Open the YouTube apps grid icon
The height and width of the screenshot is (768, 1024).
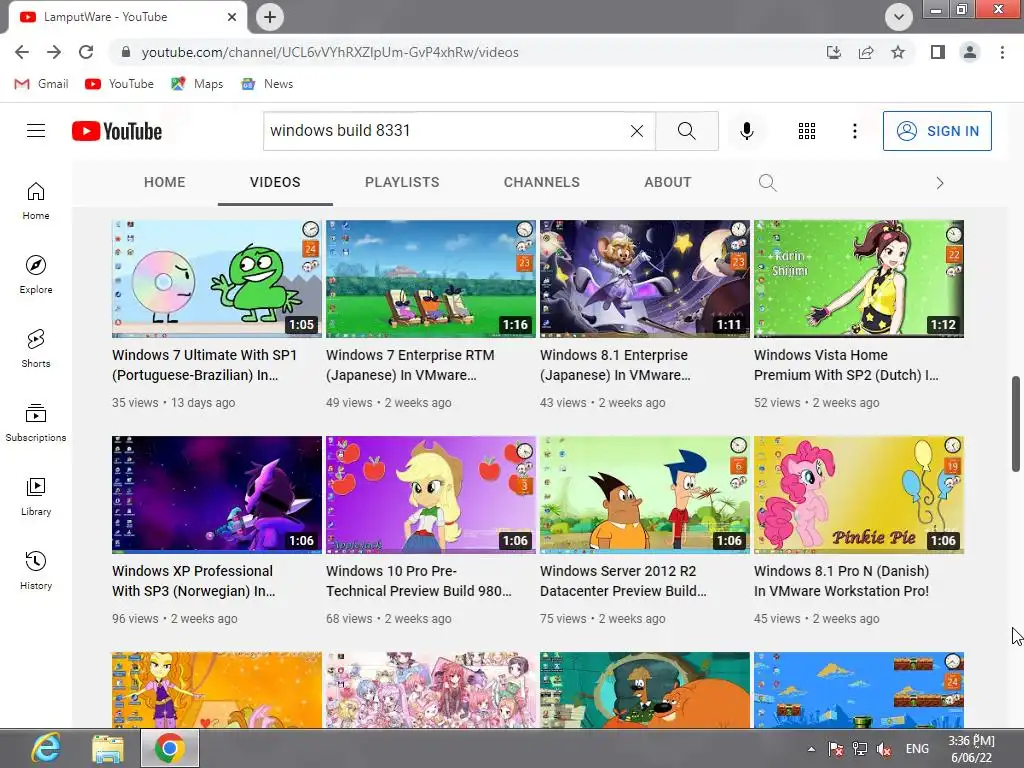(807, 131)
